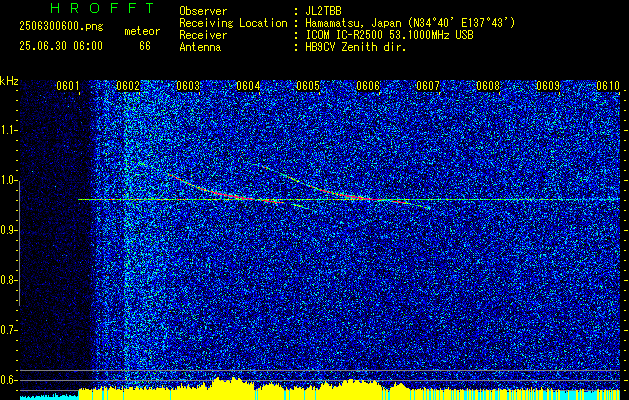Click the HB9CV Zenith dir. text
The image size is (629, 400).
click(x=356, y=47)
